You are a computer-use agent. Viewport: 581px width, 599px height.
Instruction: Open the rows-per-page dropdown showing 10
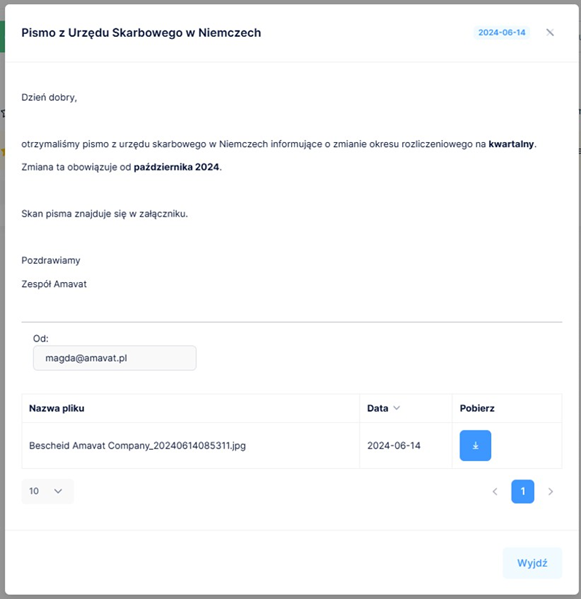coord(47,491)
